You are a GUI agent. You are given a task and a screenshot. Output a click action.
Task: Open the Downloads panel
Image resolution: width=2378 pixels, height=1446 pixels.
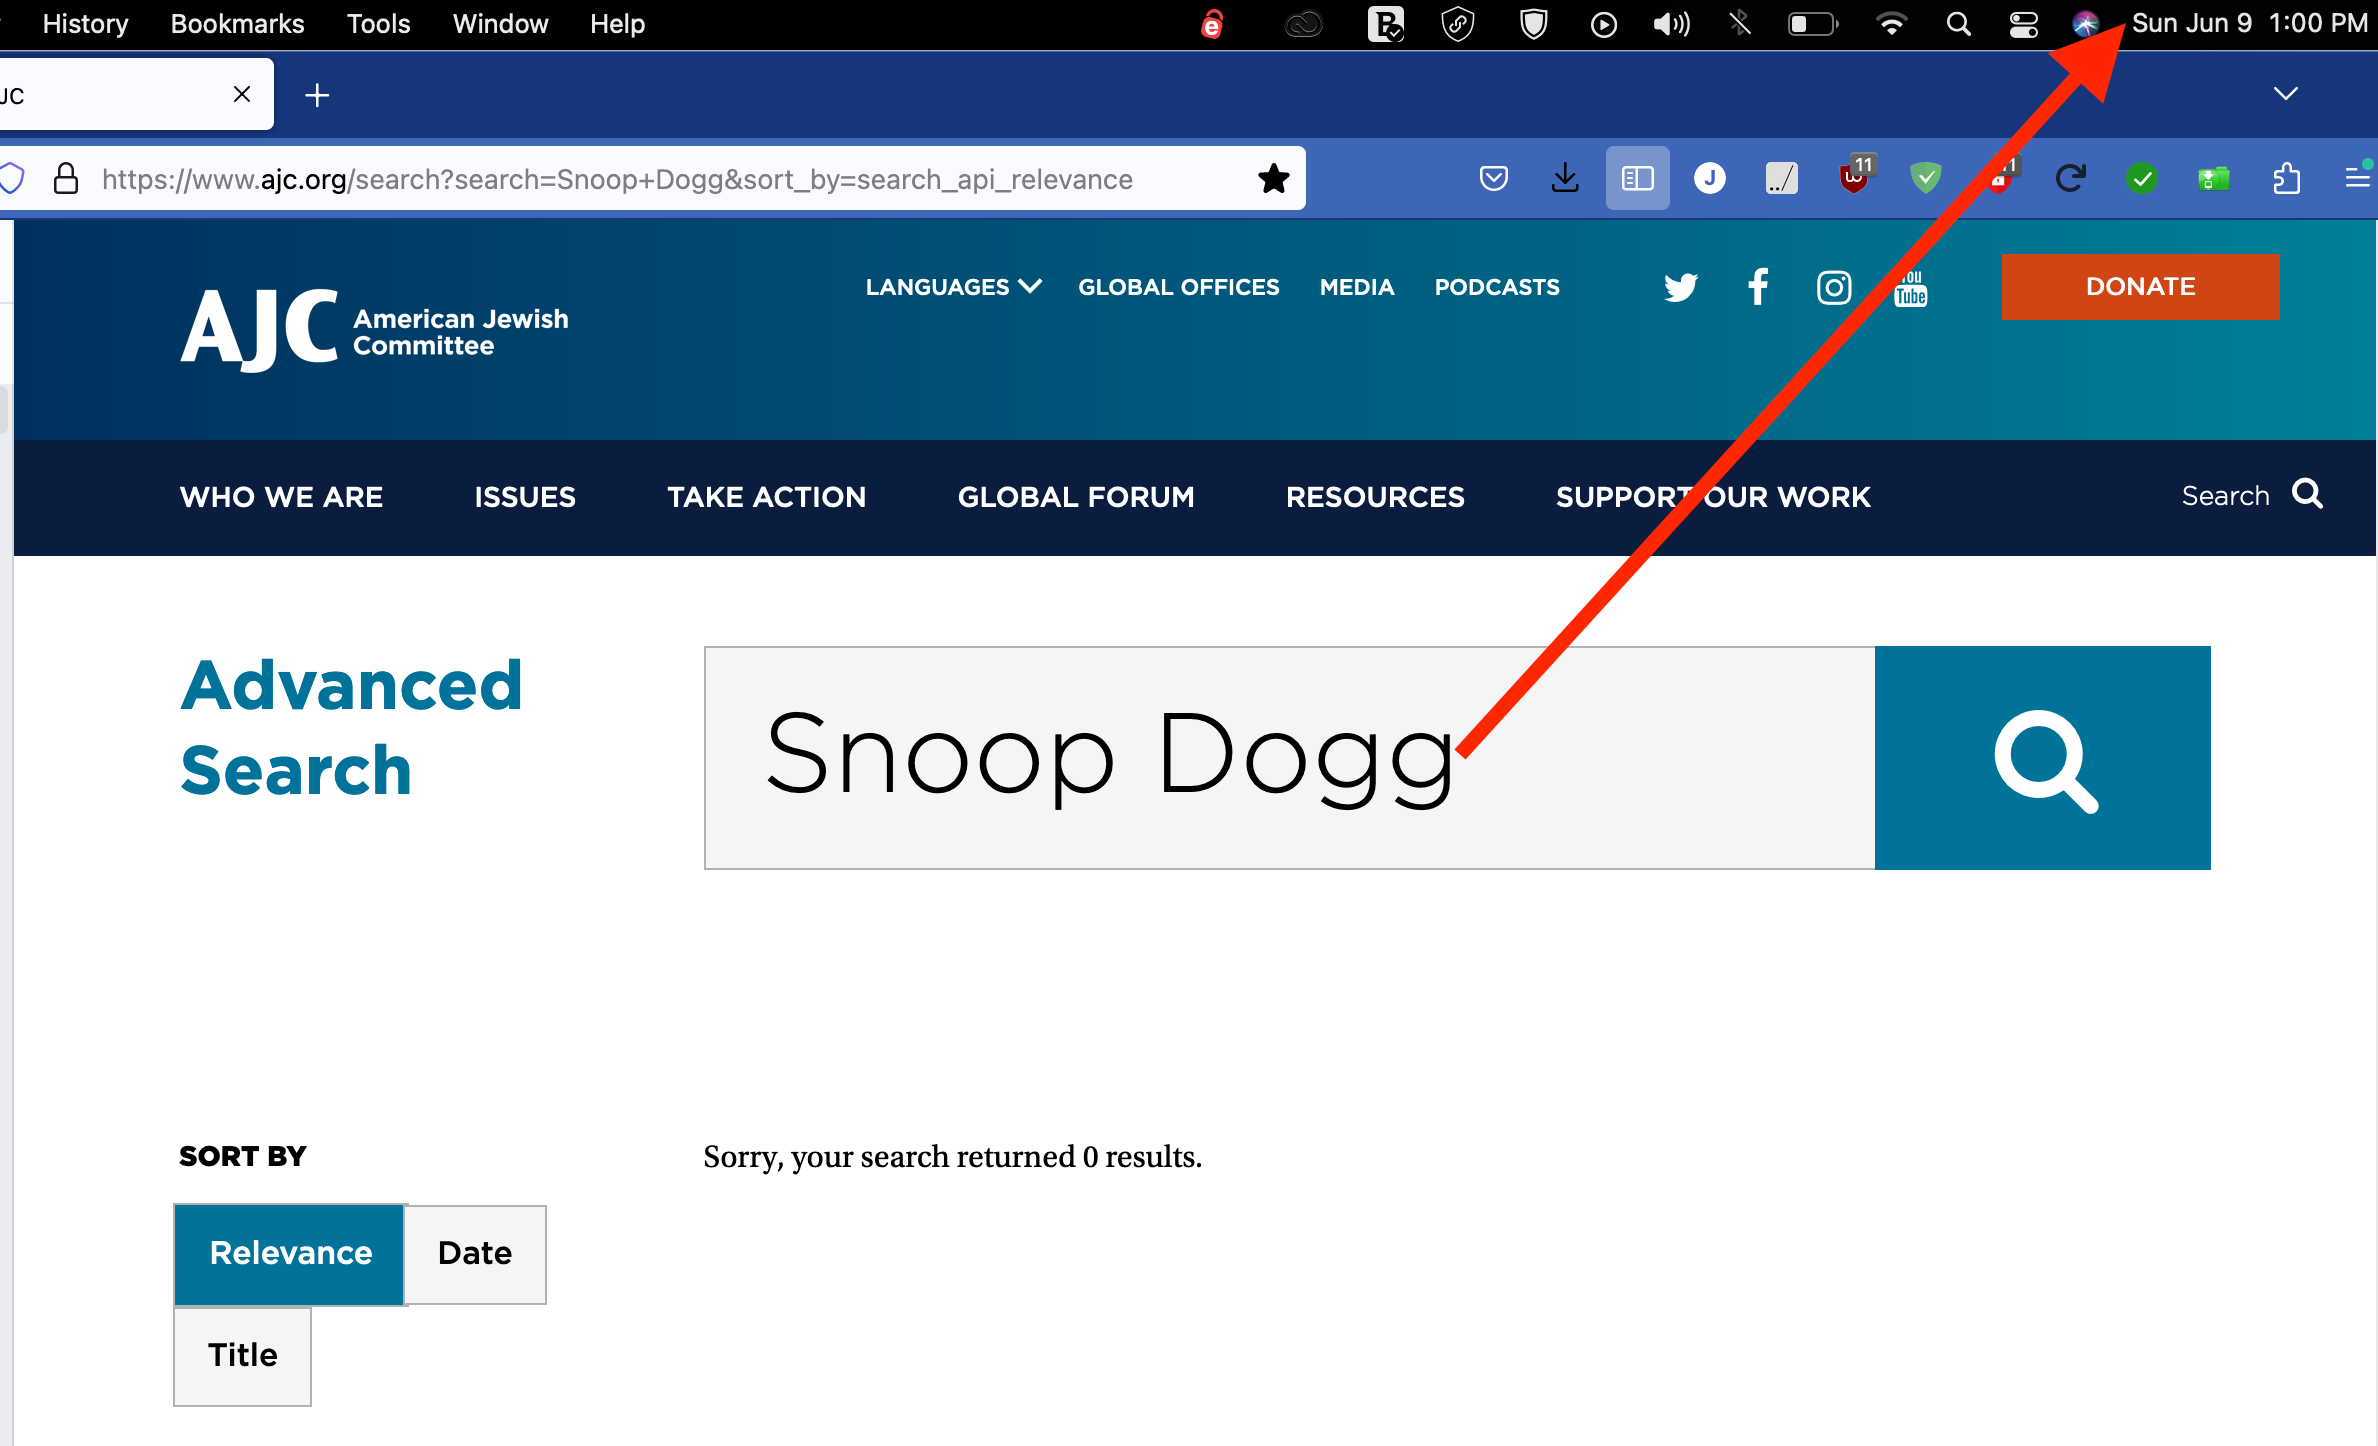click(x=1565, y=179)
